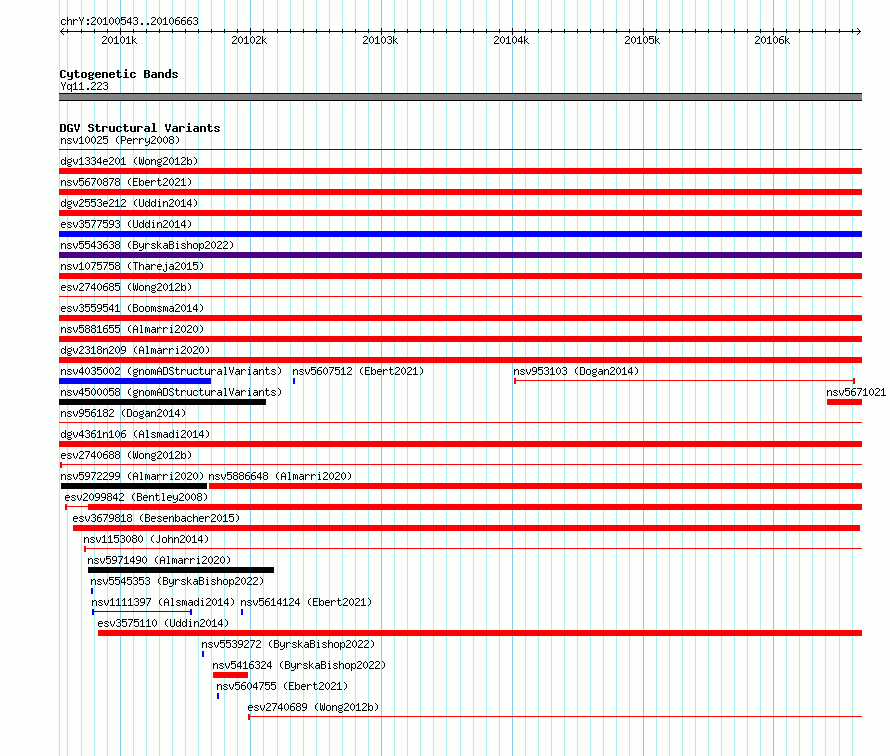Open nsv1153080 (John2014) label
Image resolution: width=890 pixels, height=756 pixels.
tap(146, 539)
